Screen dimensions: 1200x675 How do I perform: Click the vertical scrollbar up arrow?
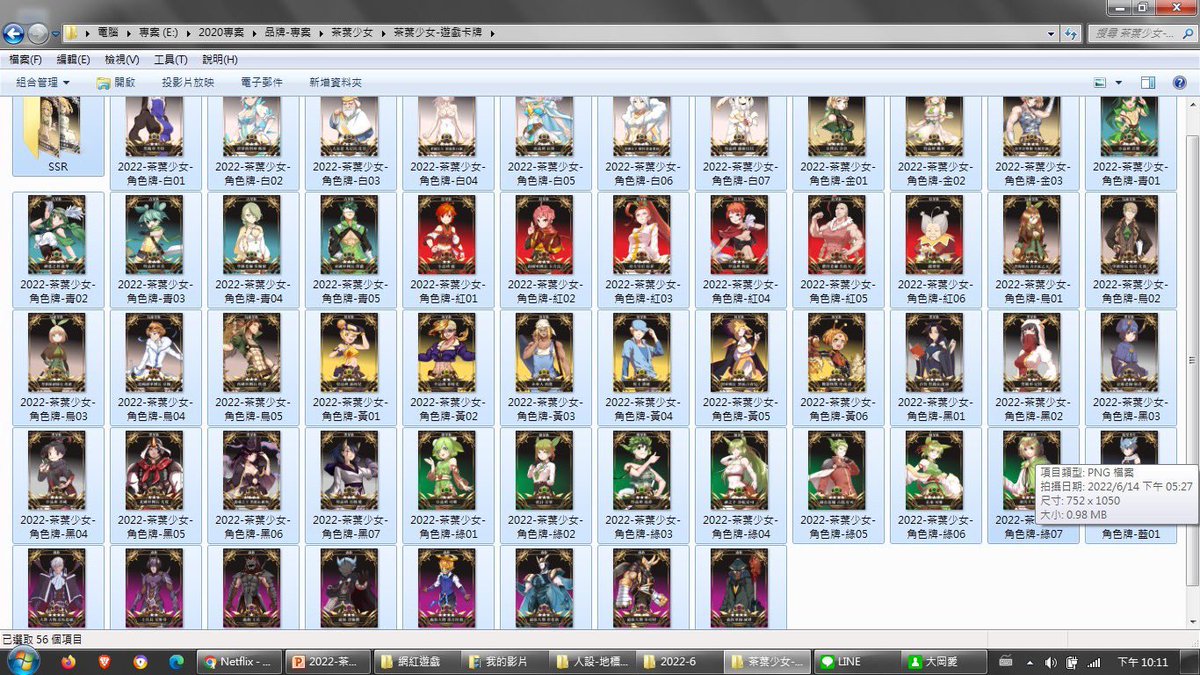1191,104
